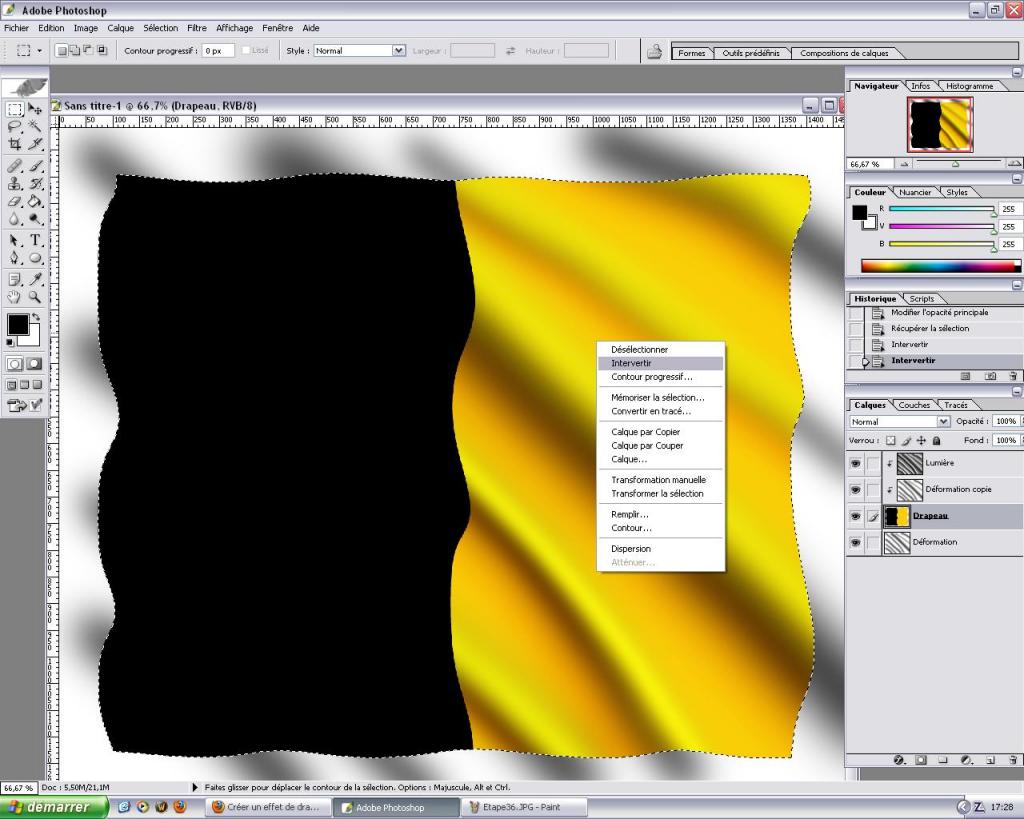The width and height of the screenshot is (1024, 819).
Task: Select the Dodge tool
Action: pyautogui.click(x=35, y=219)
